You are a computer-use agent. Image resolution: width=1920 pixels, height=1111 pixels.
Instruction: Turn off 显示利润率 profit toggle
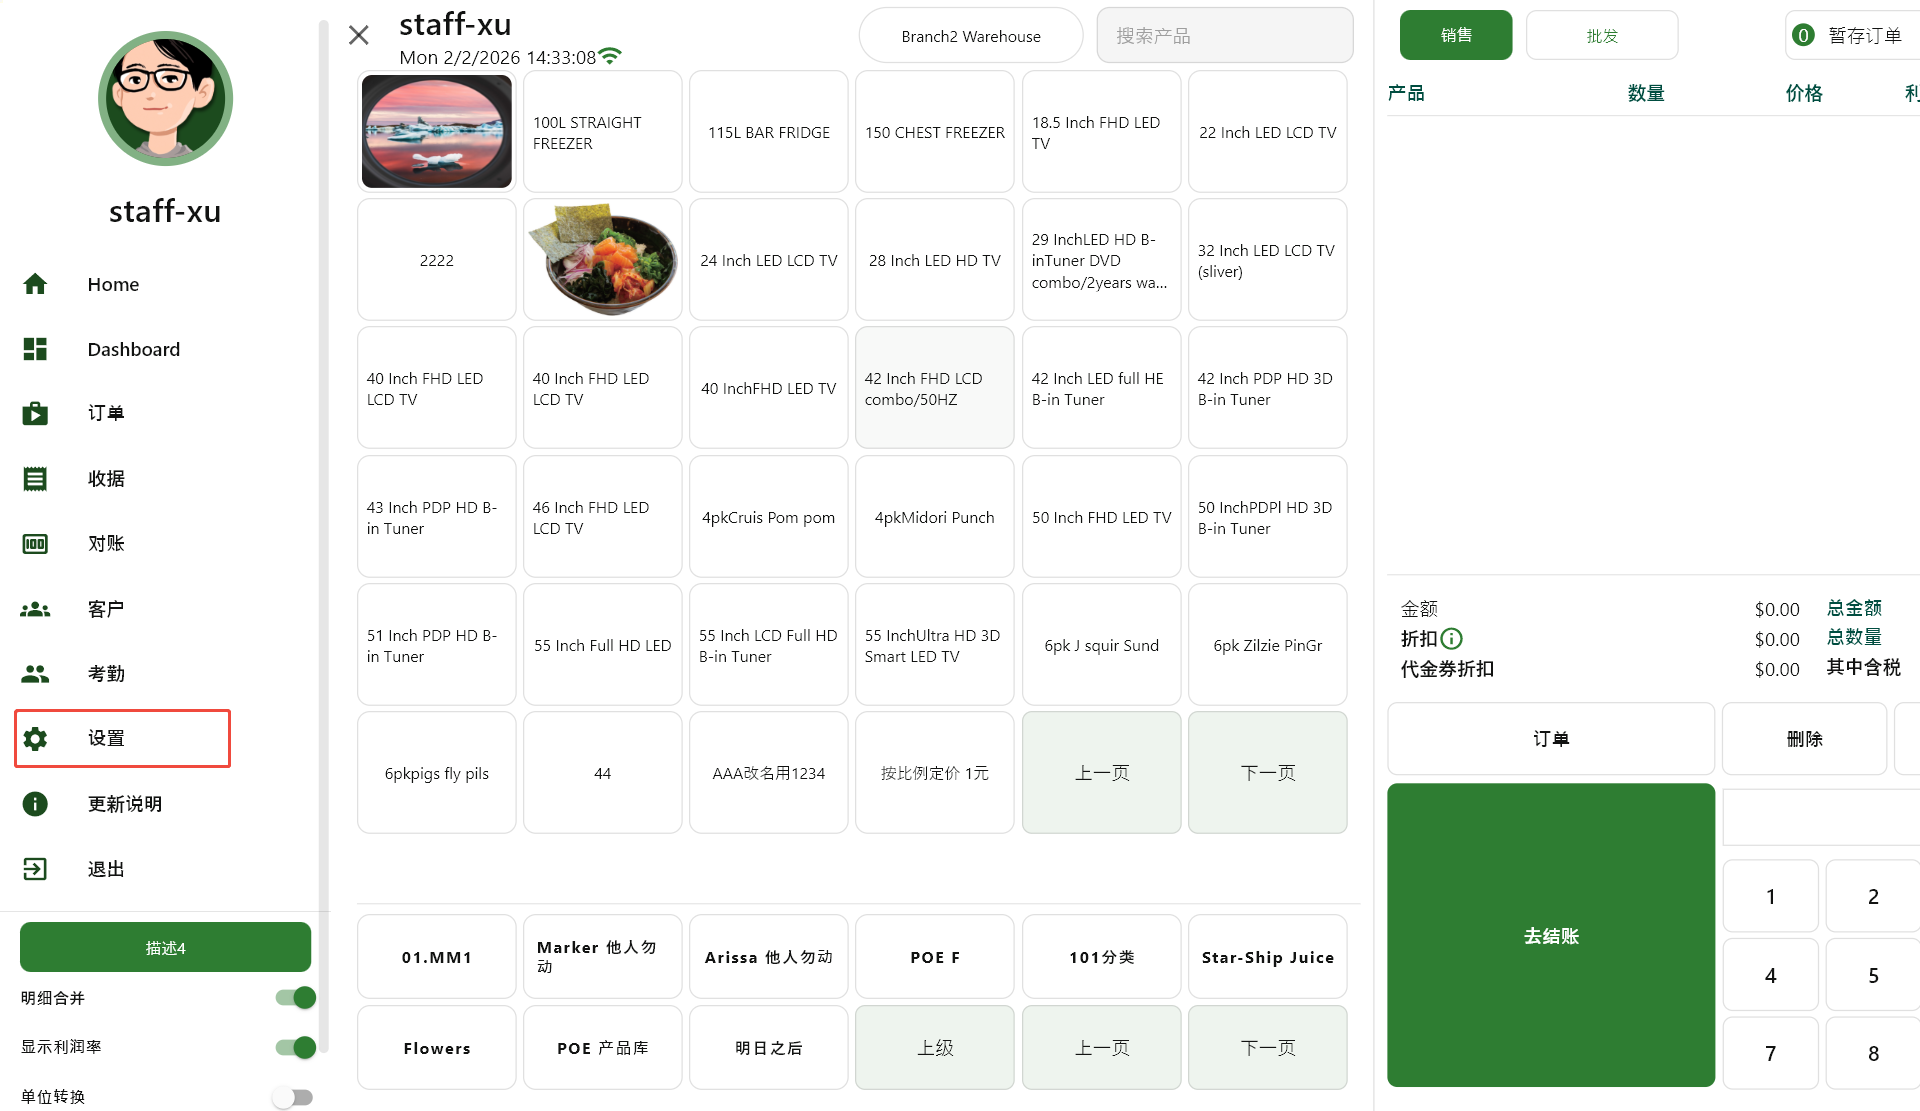coord(296,1047)
